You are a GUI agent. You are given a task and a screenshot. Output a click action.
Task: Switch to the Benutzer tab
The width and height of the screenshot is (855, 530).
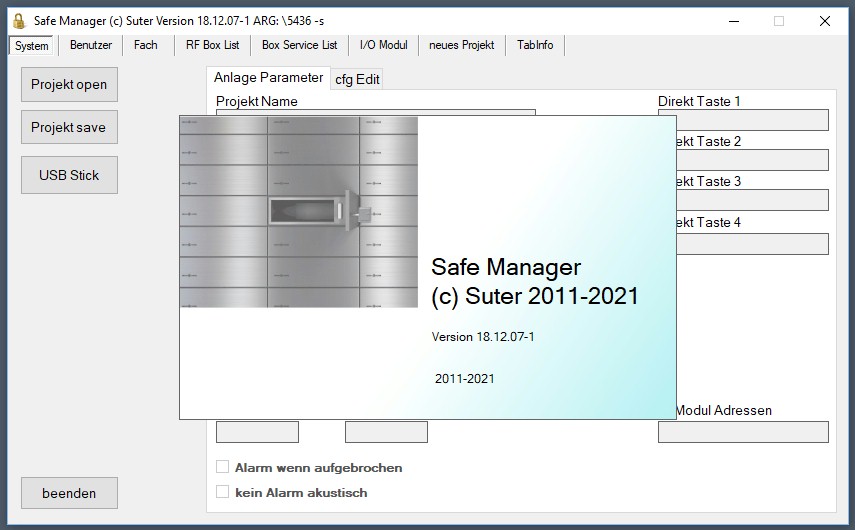pos(91,45)
